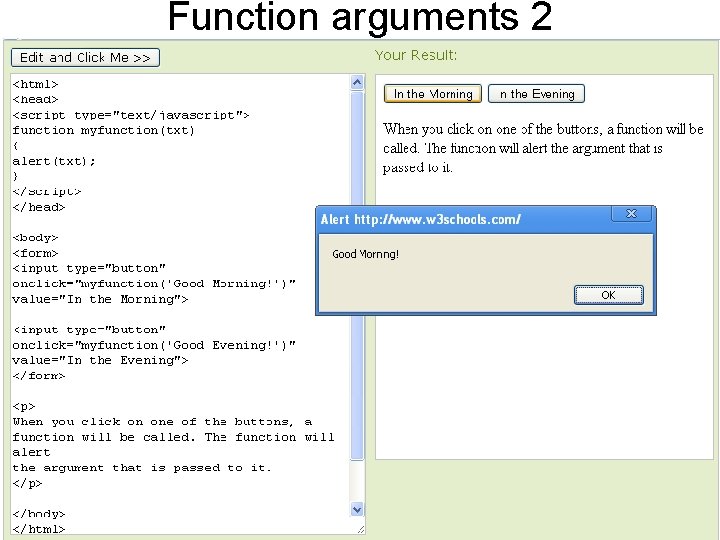Click the result pane paragraph text
The height and width of the screenshot is (540, 720).
pos(543,148)
